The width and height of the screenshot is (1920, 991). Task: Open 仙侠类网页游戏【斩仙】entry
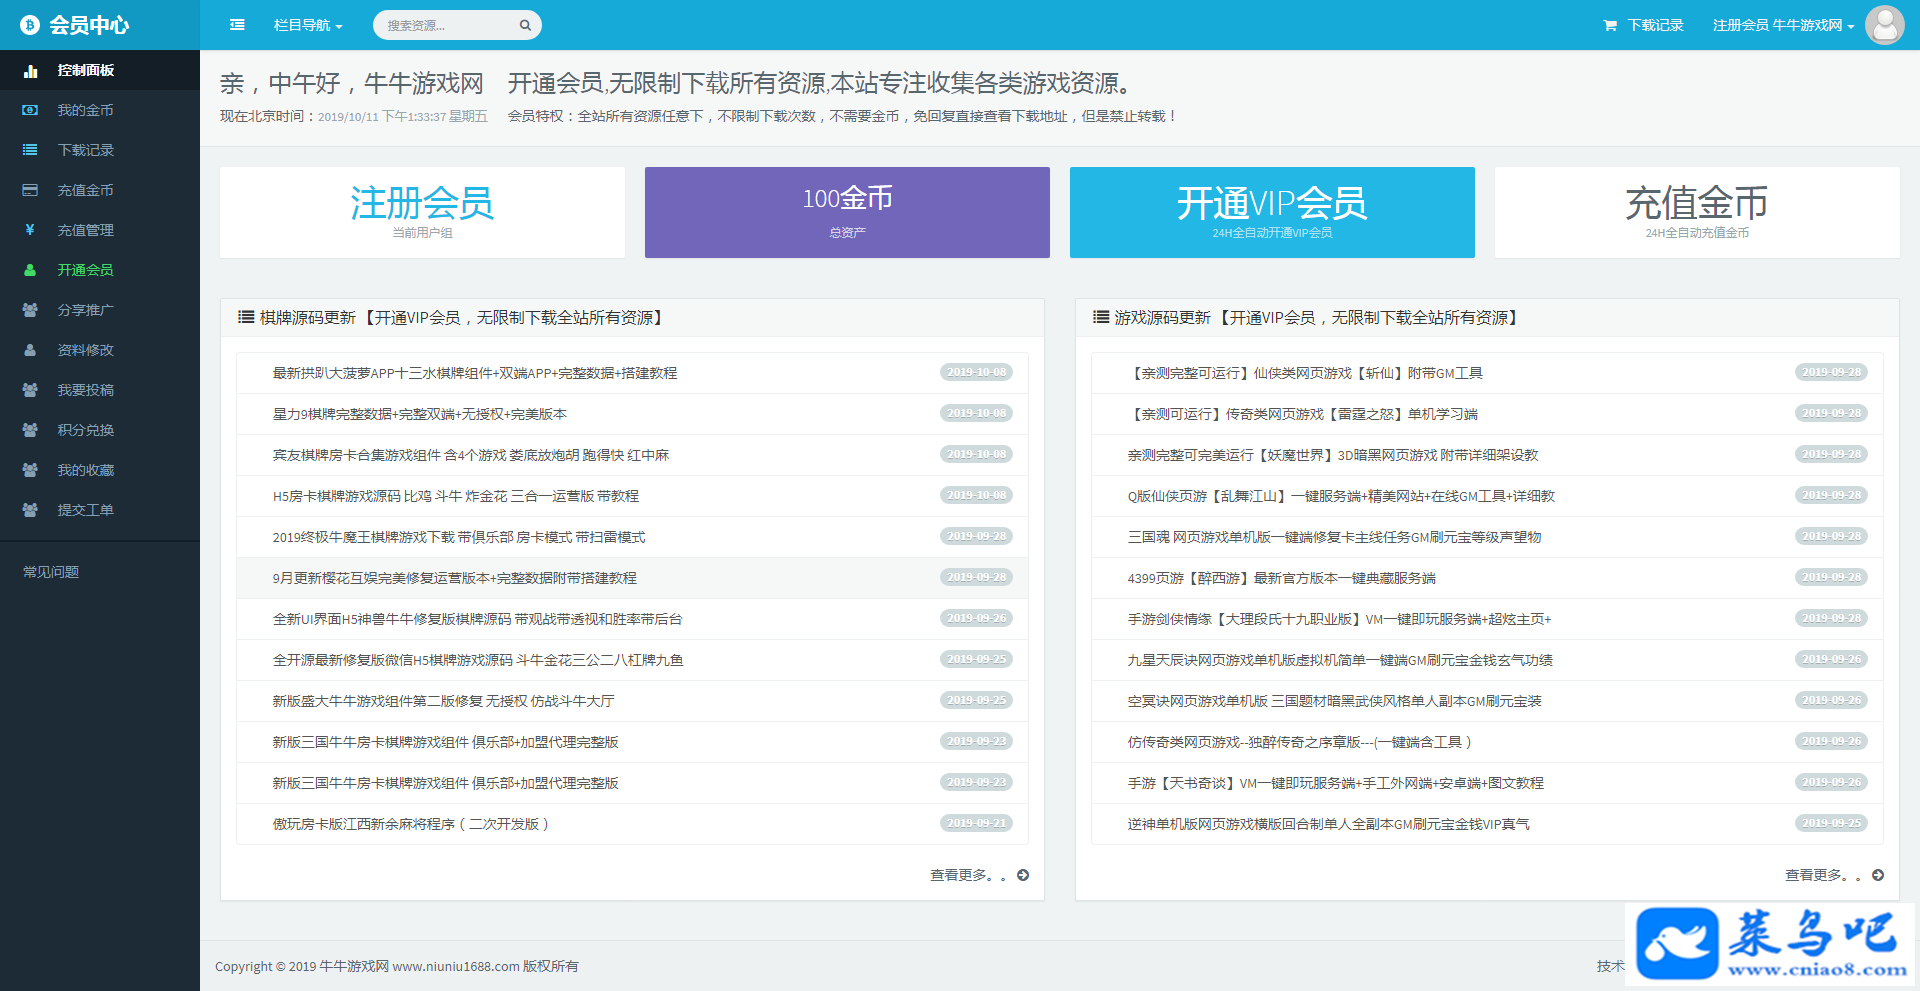click(x=1305, y=373)
